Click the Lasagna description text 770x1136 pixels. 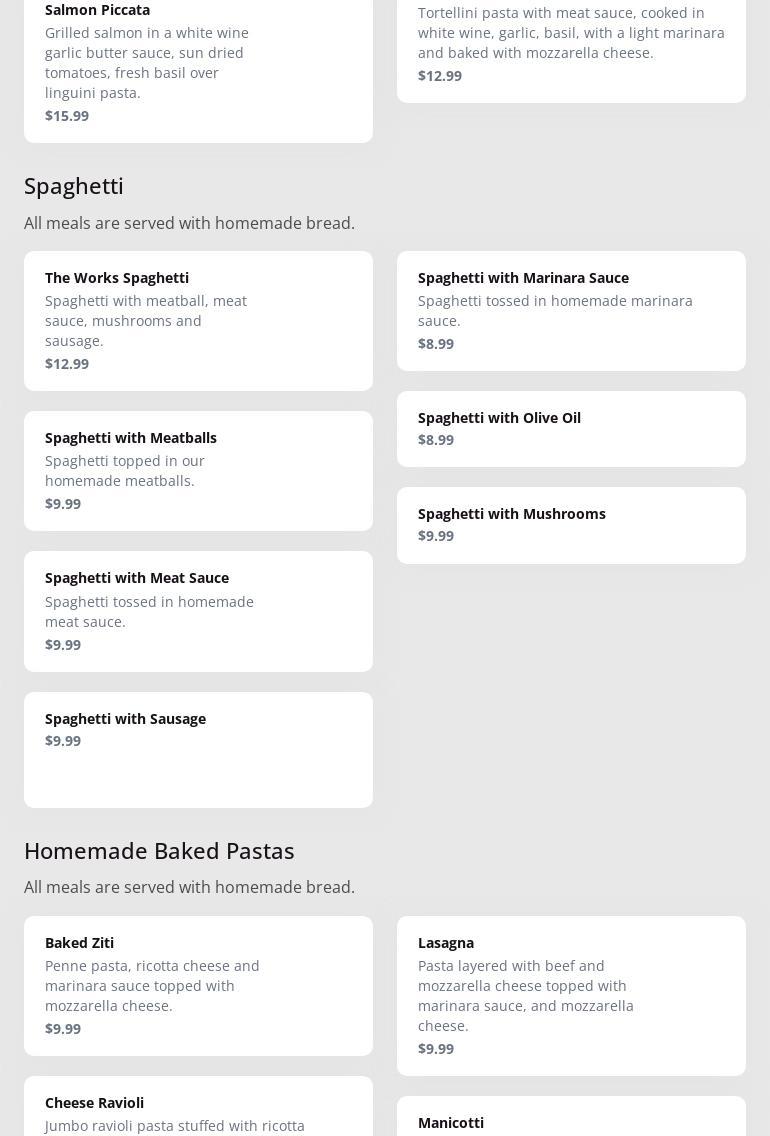point(526,996)
